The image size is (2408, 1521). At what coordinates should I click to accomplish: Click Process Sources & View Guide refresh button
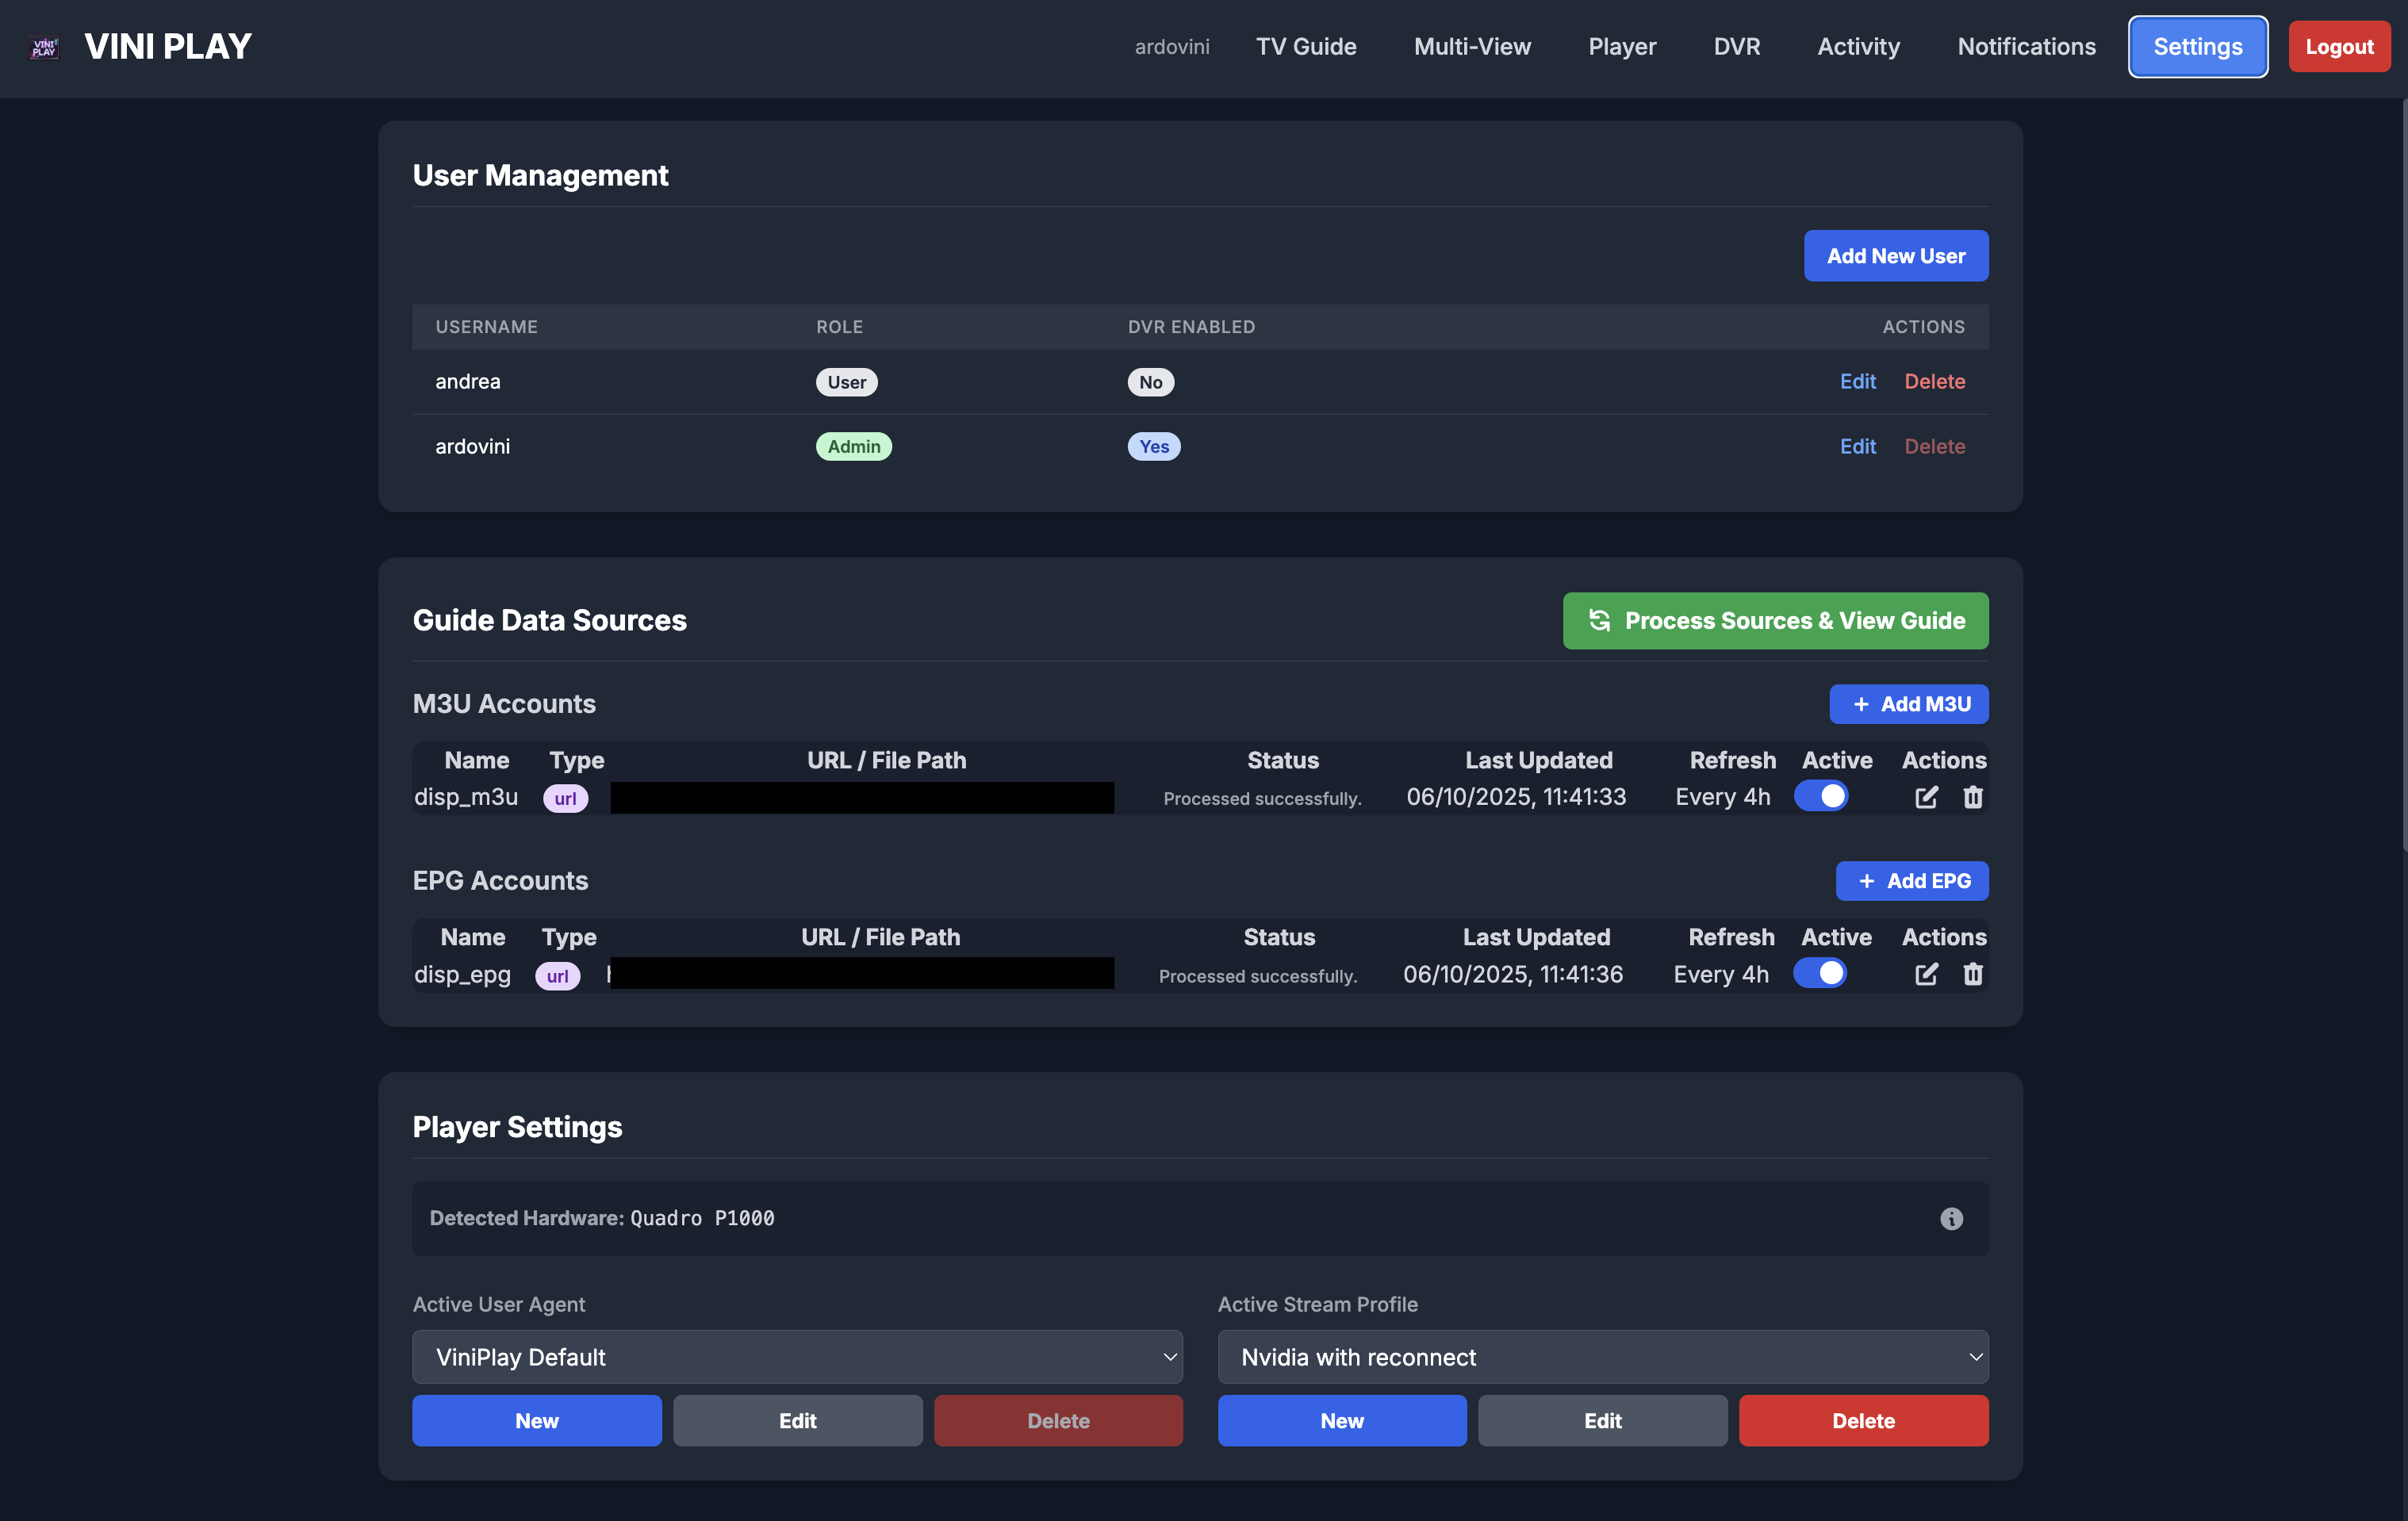(1775, 621)
